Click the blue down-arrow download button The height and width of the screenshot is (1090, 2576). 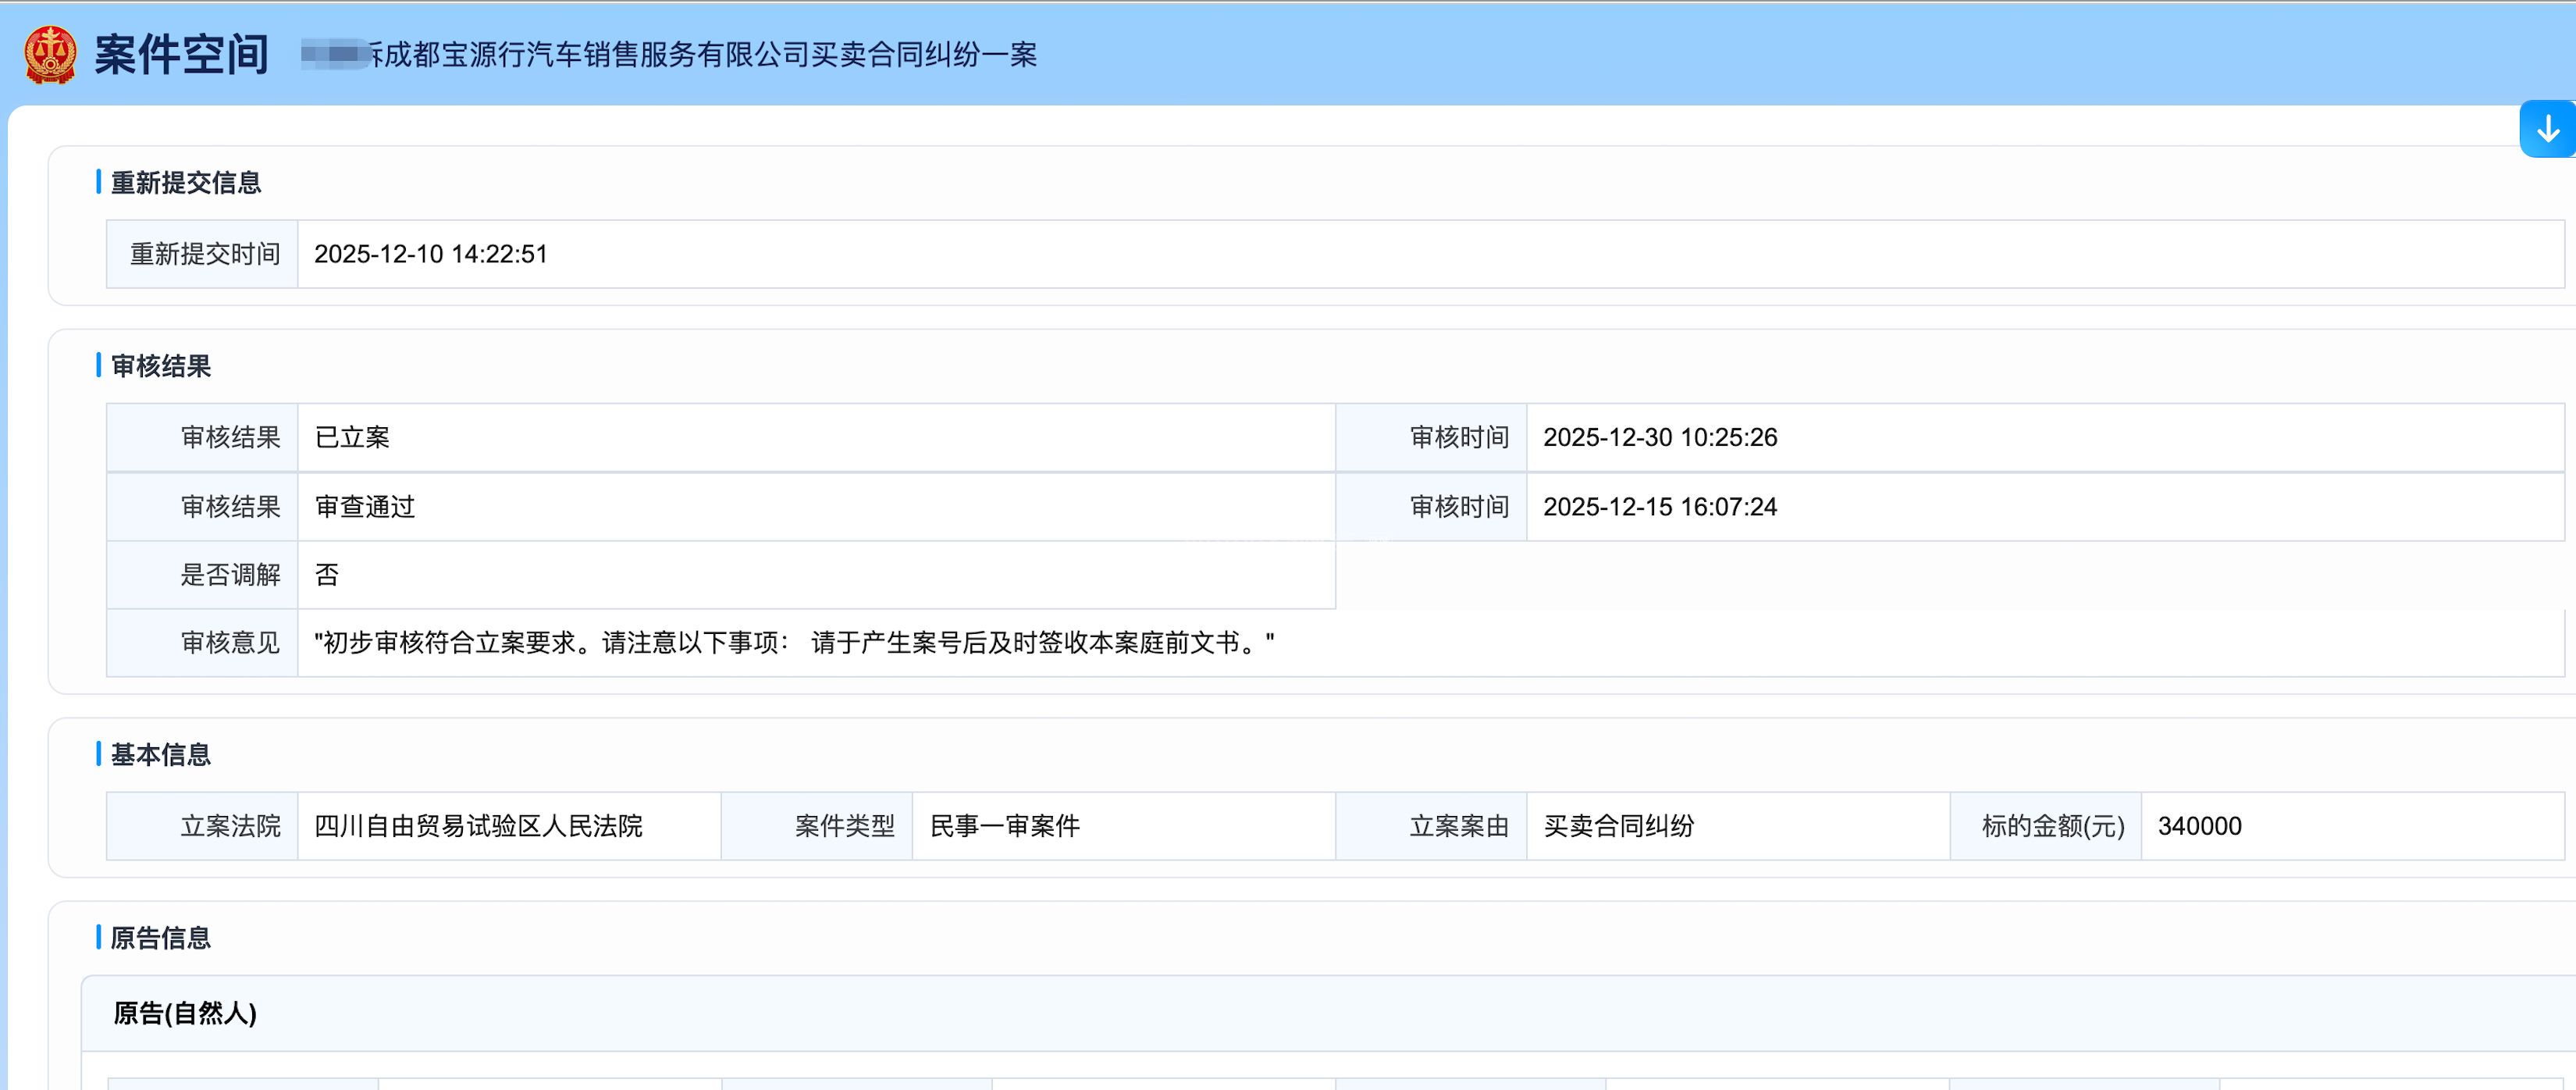click(2547, 129)
